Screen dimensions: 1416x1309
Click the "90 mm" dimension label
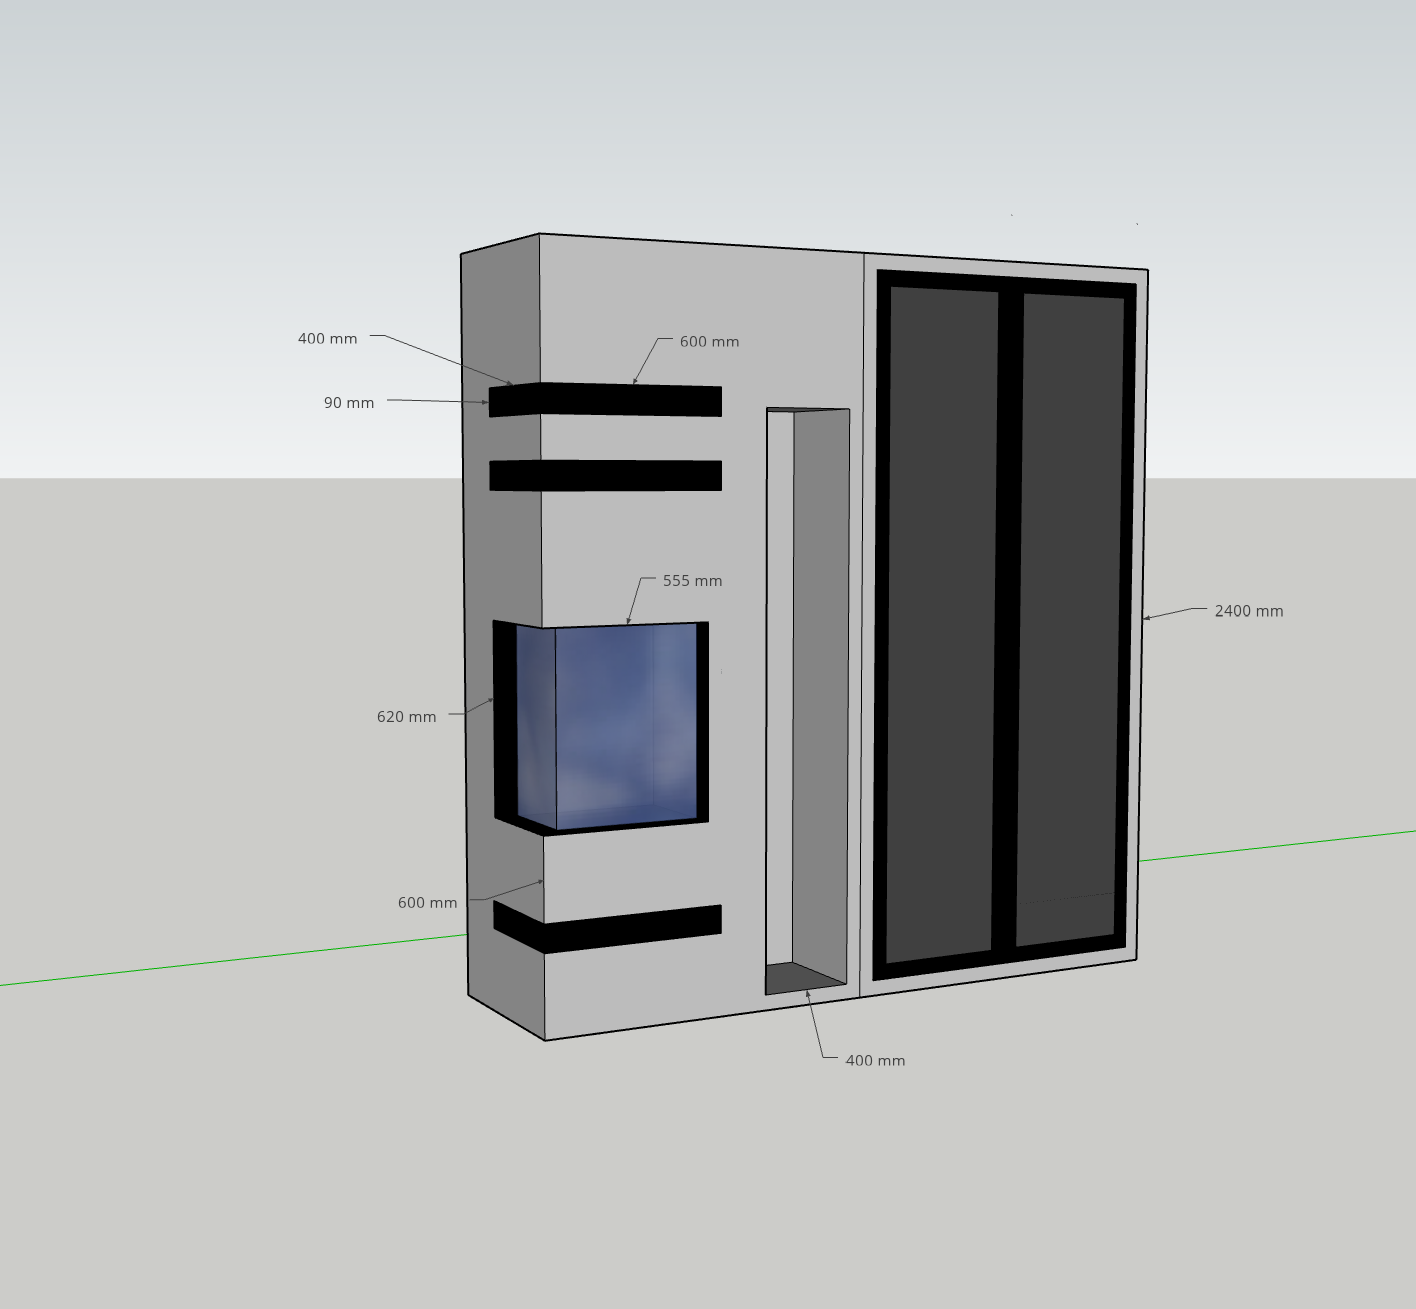tap(348, 403)
